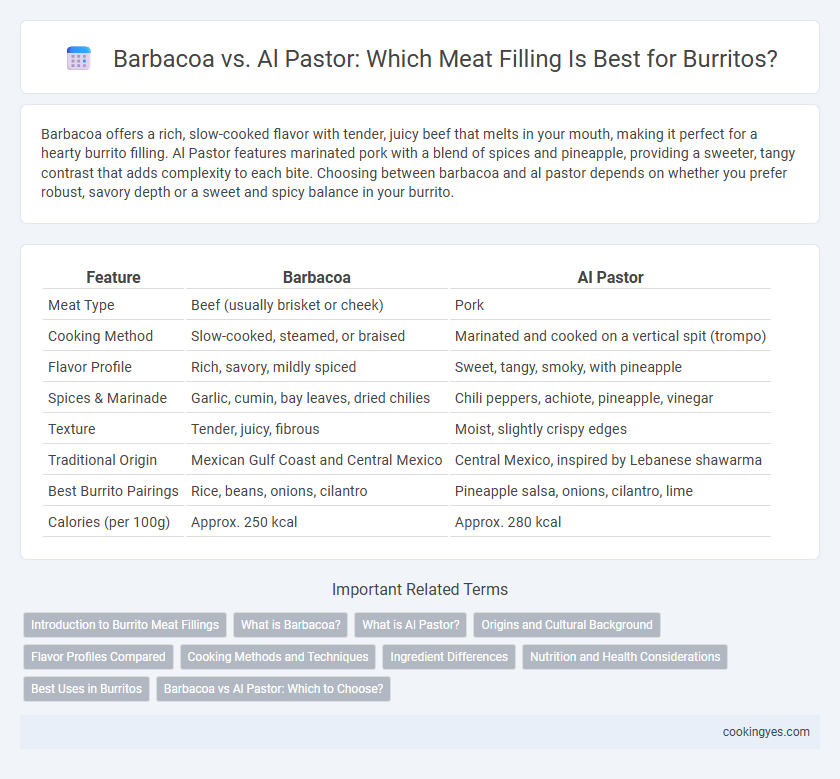Screen dimensions: 840x779
Task: Open the Best Uses in Burritos tag
Action: [86, 689]
